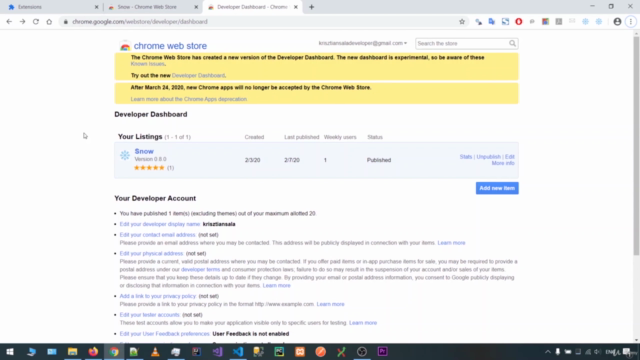This screenshot has height=360, width=640.
Task: Edit your tester accounts
Action: 149,315
